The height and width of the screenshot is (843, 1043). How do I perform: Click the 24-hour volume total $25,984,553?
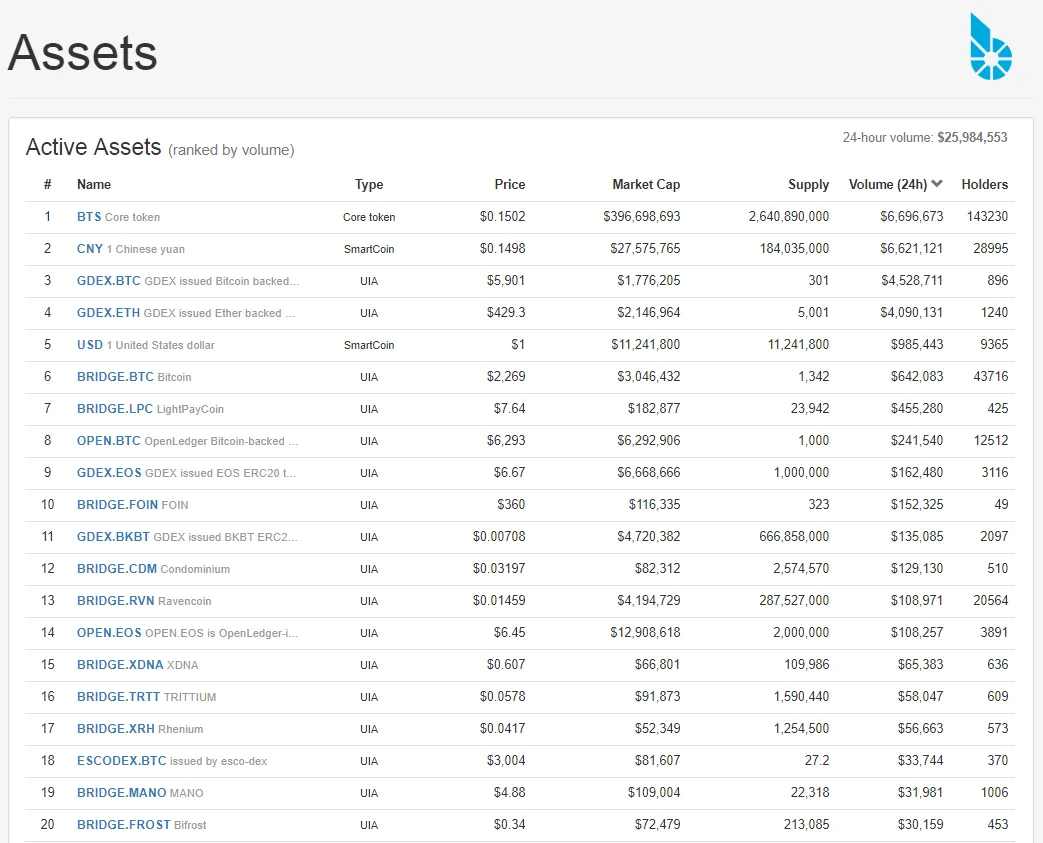[972, 137]
